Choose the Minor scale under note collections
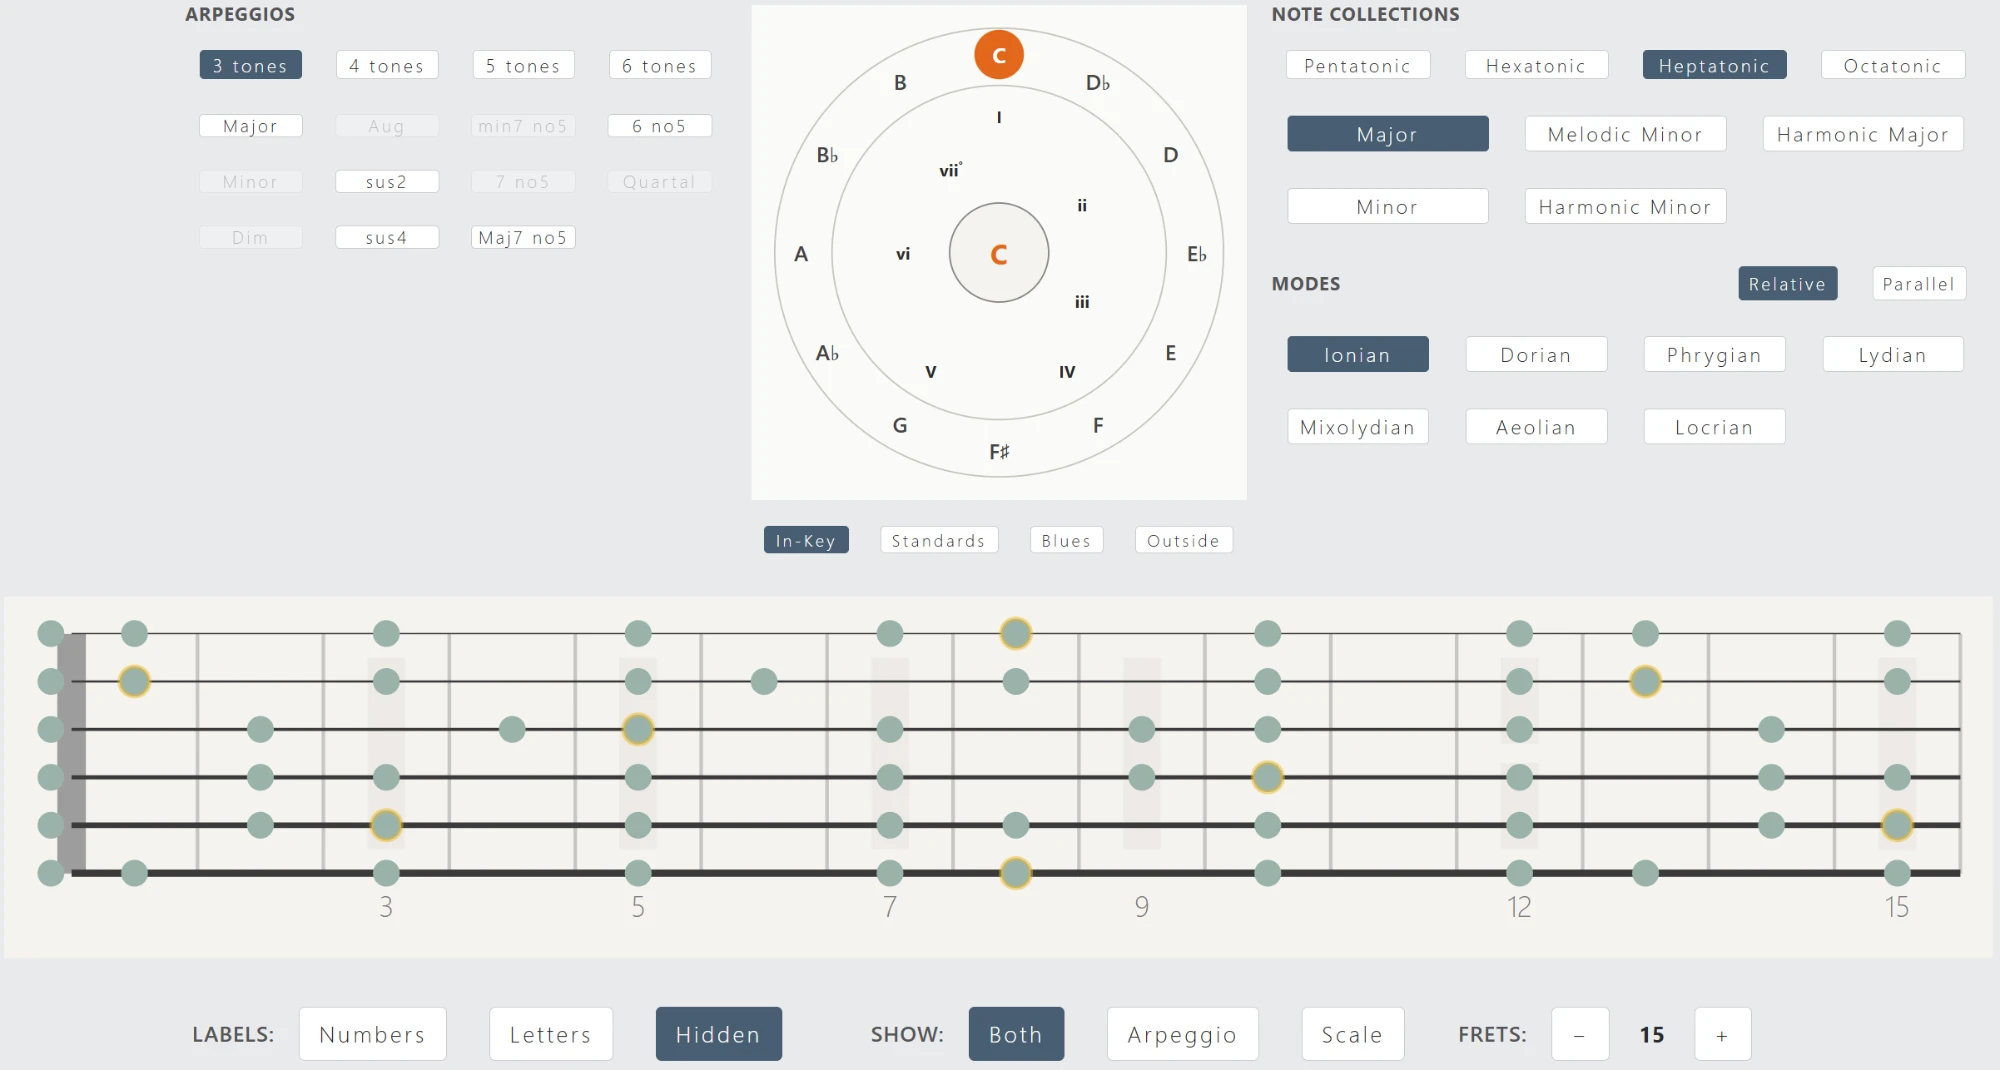 (x=1388, y=207)
